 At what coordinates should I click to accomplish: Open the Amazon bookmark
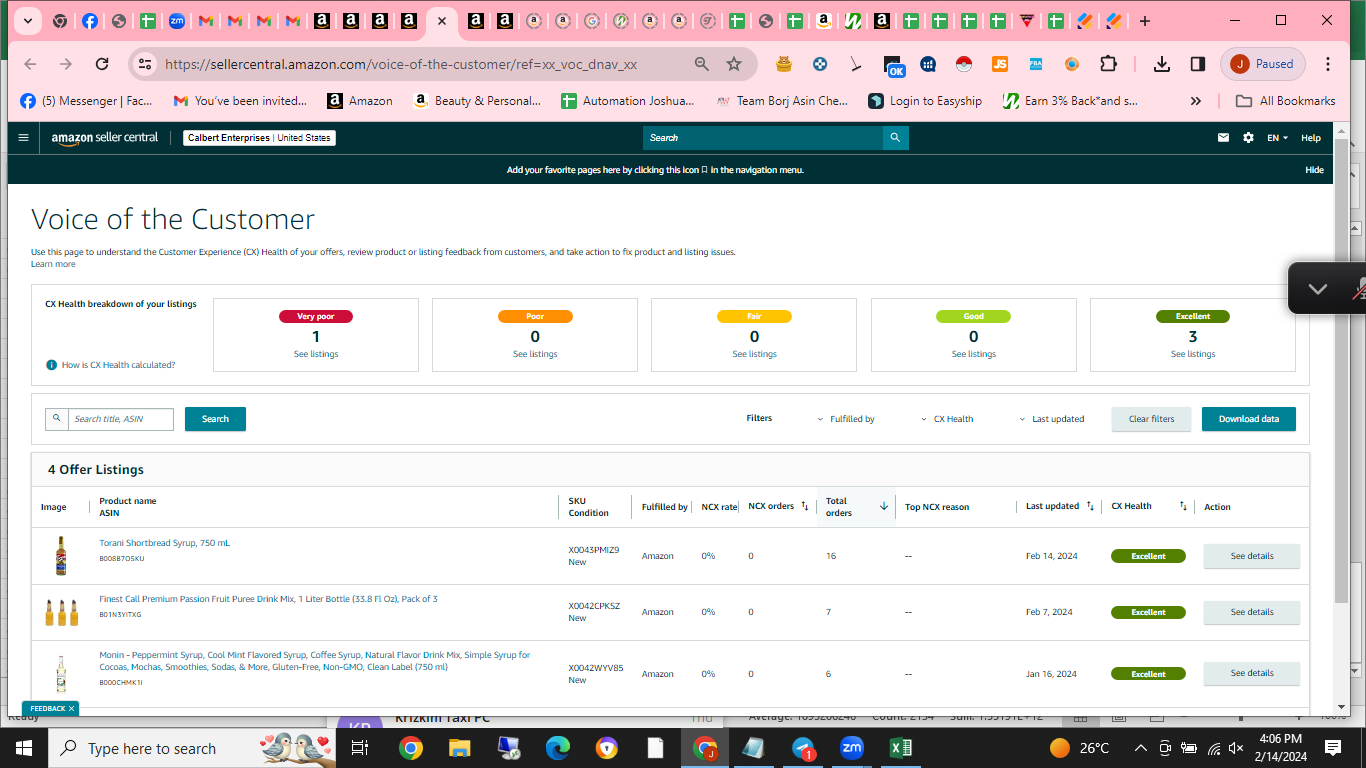point(360,101)
